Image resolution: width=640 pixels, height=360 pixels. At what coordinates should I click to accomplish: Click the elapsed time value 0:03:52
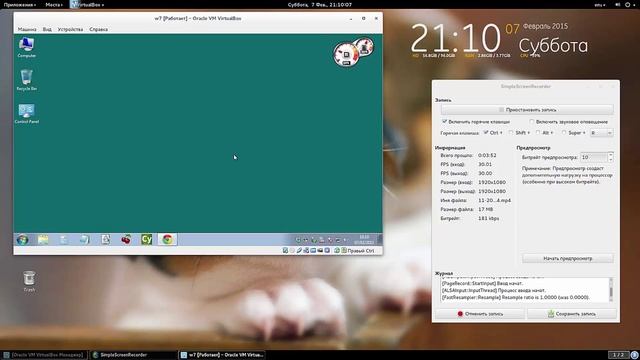[487, 156]
